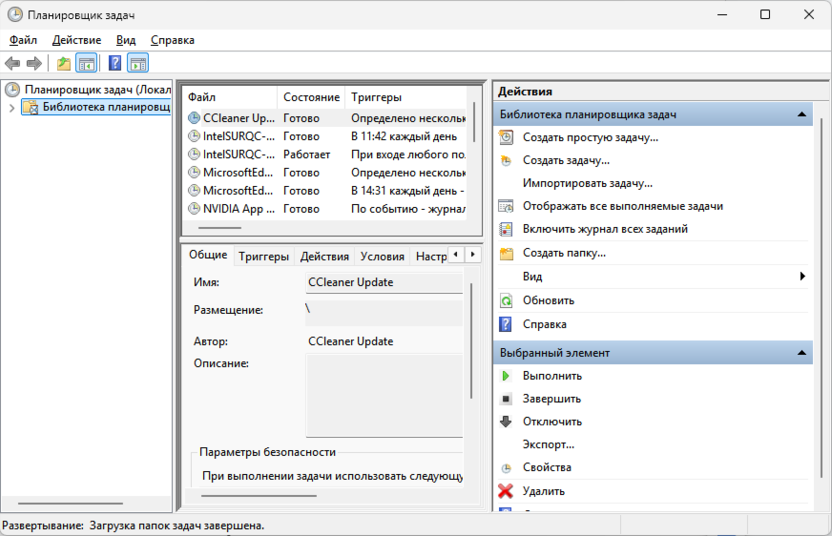Viewport: 832px width, 536px height.
Task: Select the NVIDIA App task row
Action: coord(238,209)
